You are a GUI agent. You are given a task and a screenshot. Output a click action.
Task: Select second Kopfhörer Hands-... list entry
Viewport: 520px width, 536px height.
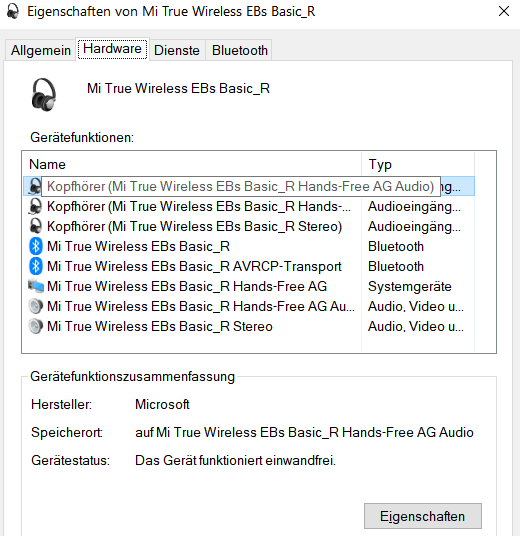coord(249,206)
